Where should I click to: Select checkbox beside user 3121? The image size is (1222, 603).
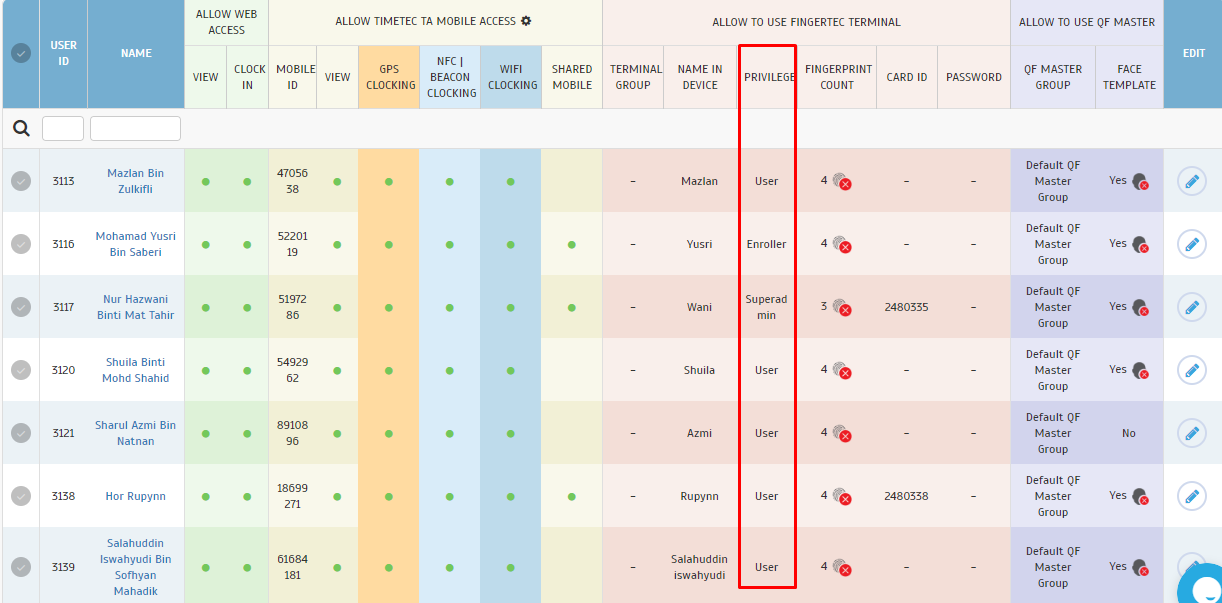pyautogui.click(x=20, y=433)
